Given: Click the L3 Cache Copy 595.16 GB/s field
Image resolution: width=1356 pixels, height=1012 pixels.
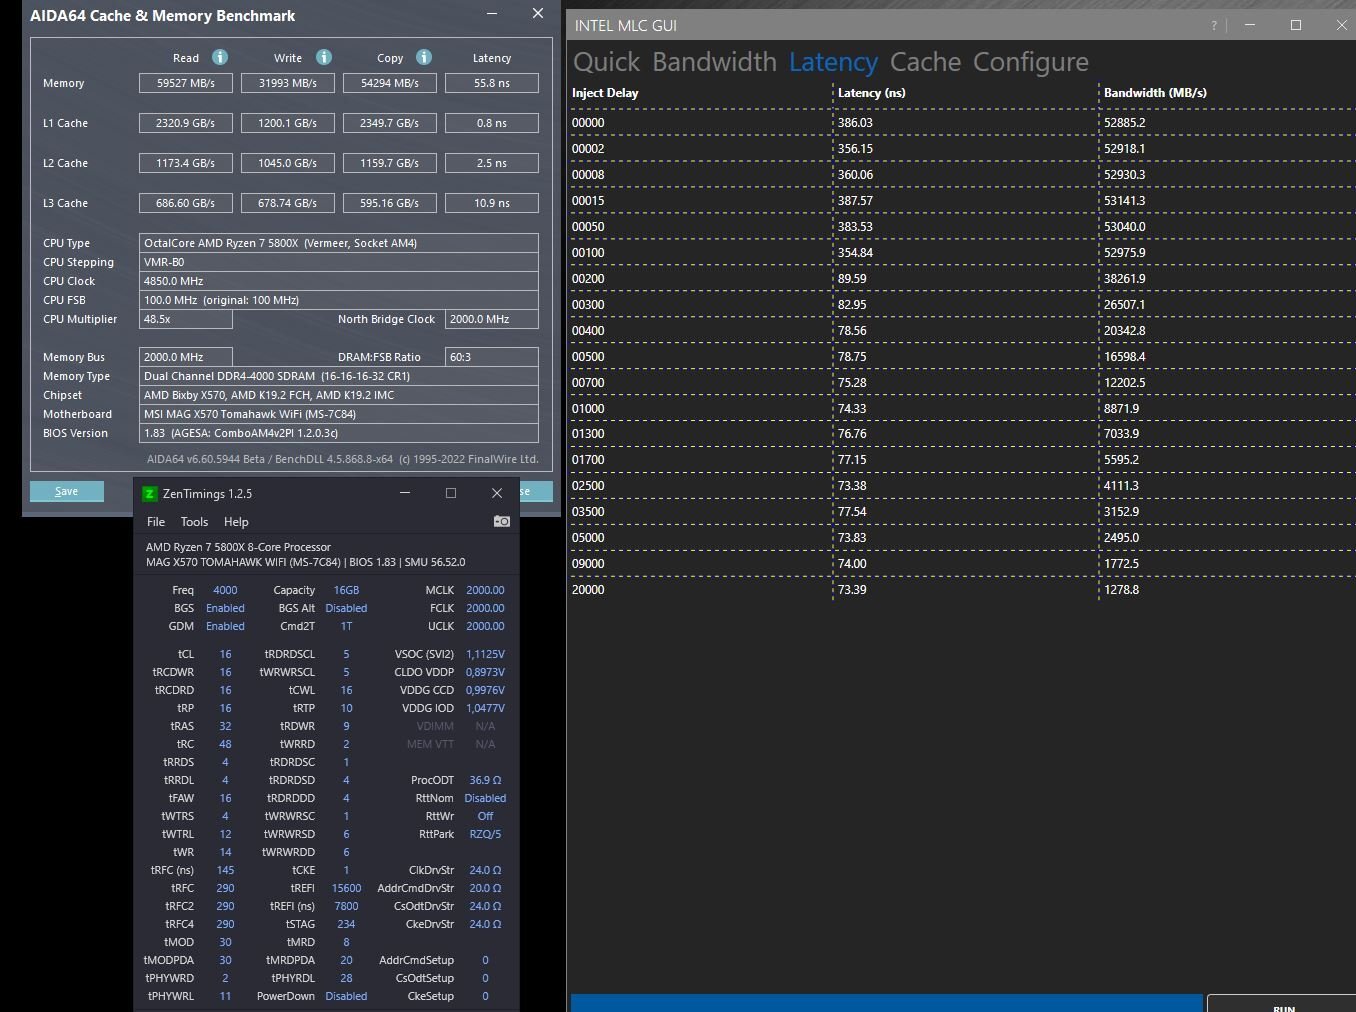Looking at the screenshot, I should pyautogui.click(x=390, y=203).
